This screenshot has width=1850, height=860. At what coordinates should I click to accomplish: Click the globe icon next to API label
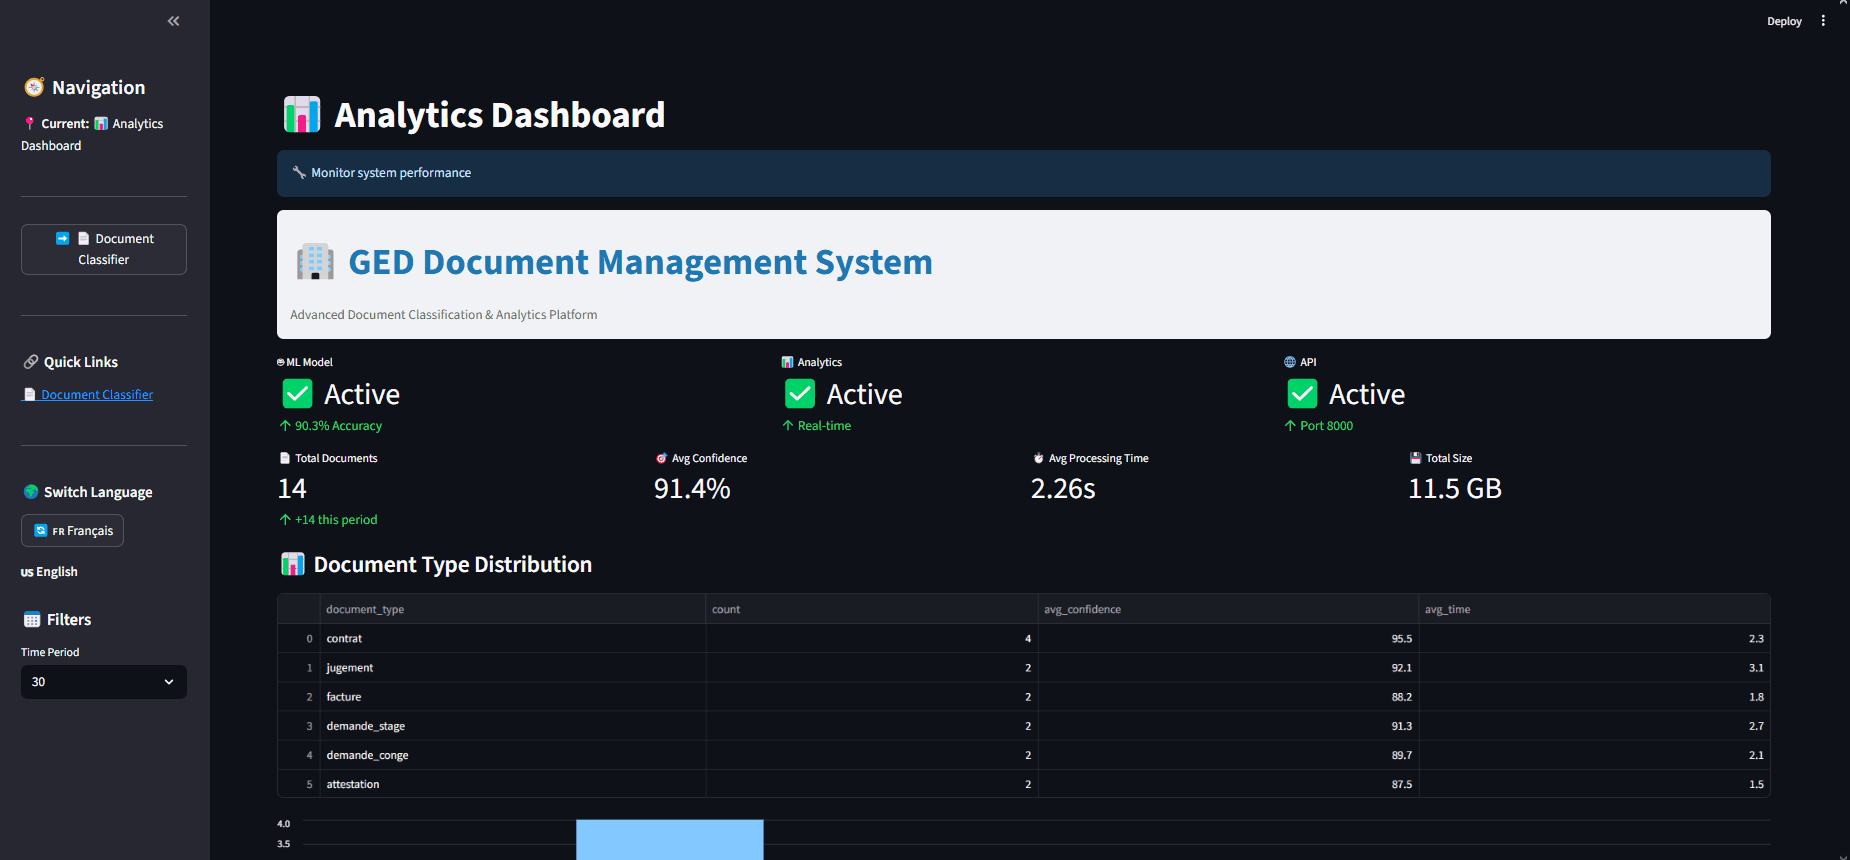pos(1290,362)
